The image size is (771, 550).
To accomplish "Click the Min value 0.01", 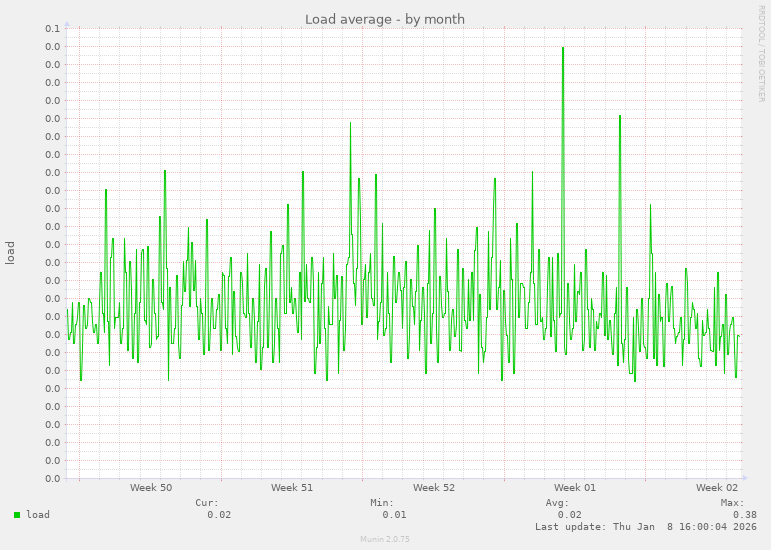I will click(x=394, y=515).
